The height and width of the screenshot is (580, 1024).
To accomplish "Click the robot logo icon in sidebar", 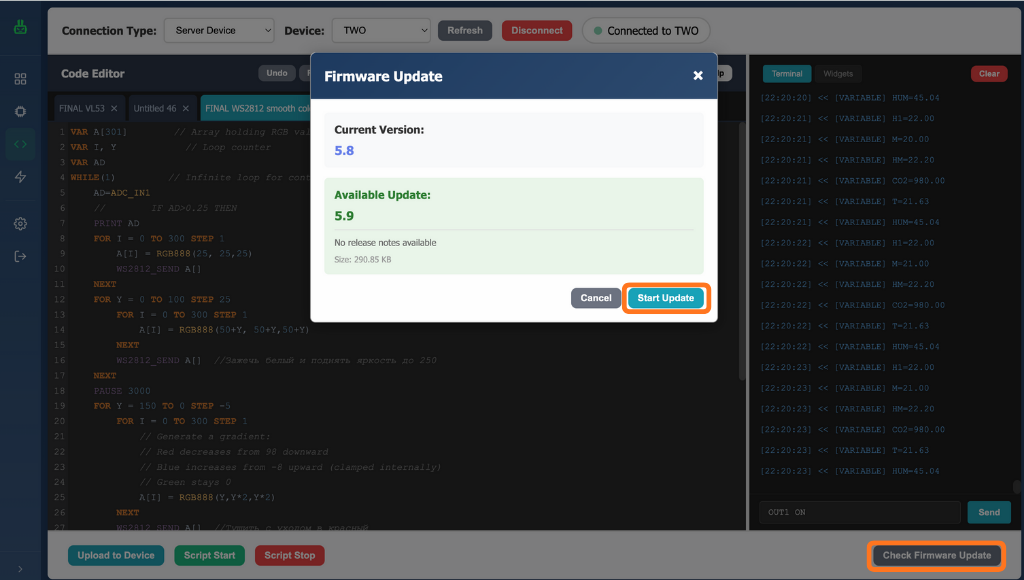I will pos(20,29).
